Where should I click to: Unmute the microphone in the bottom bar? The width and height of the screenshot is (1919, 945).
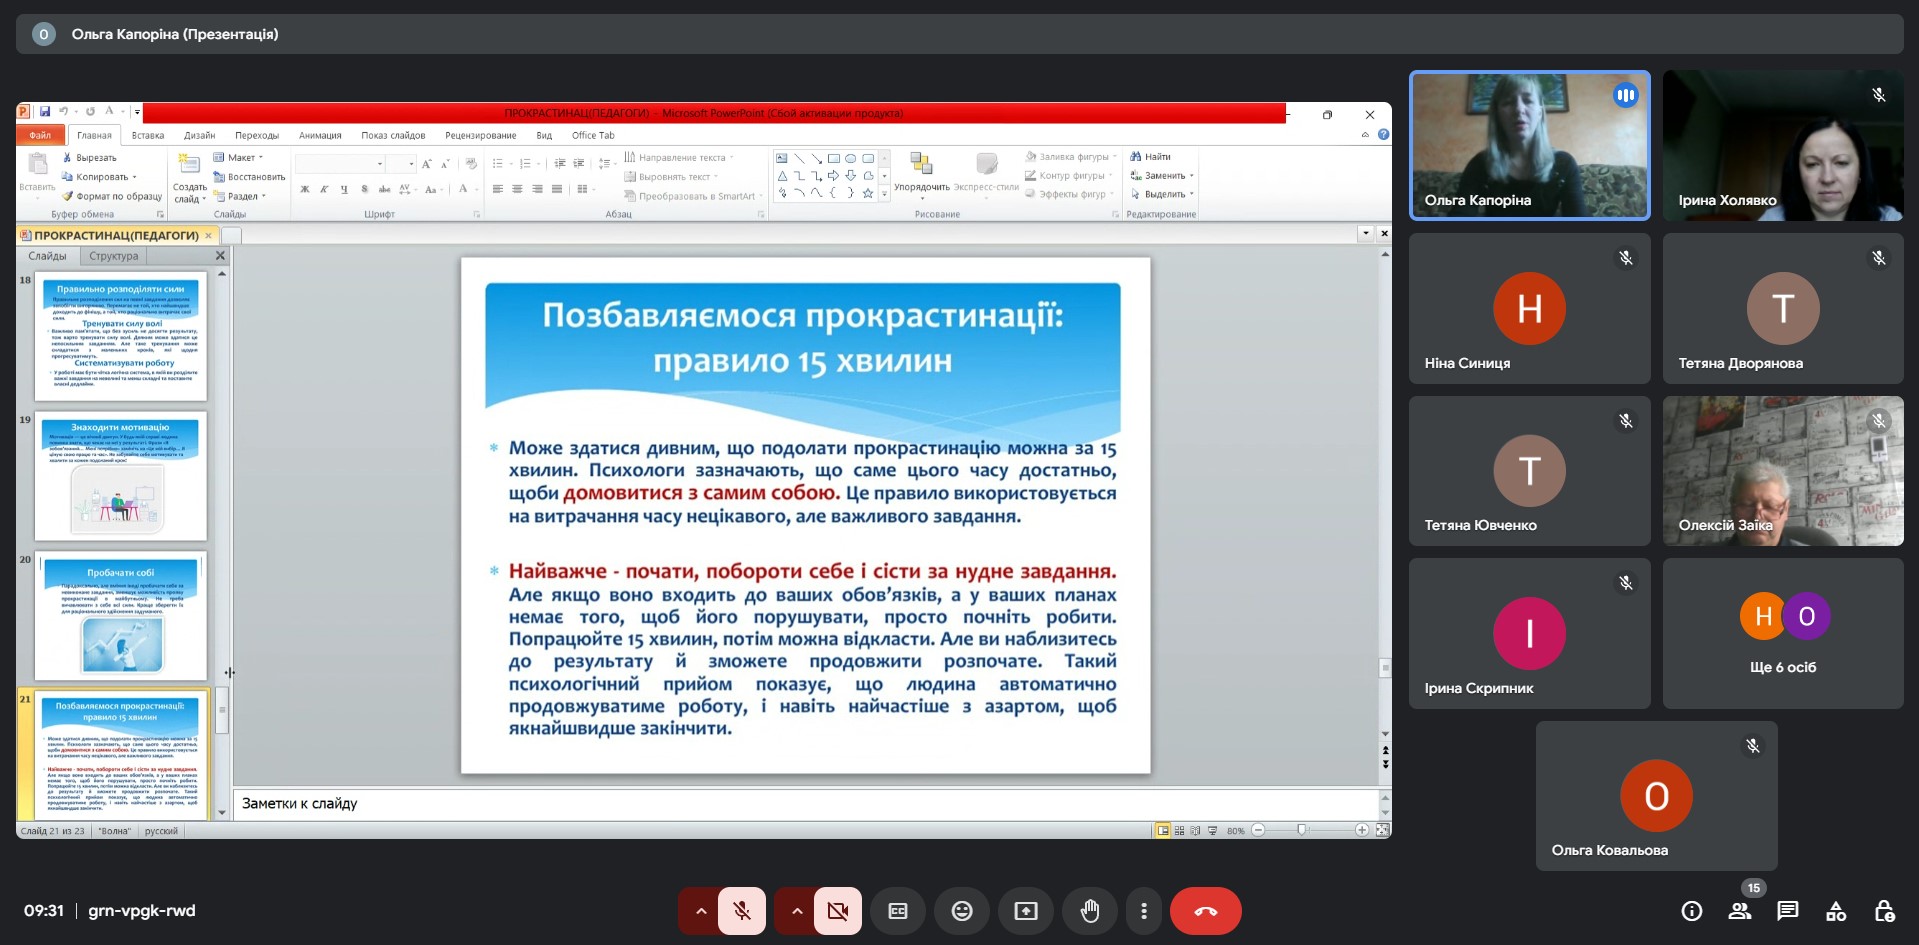click(741, 911)
